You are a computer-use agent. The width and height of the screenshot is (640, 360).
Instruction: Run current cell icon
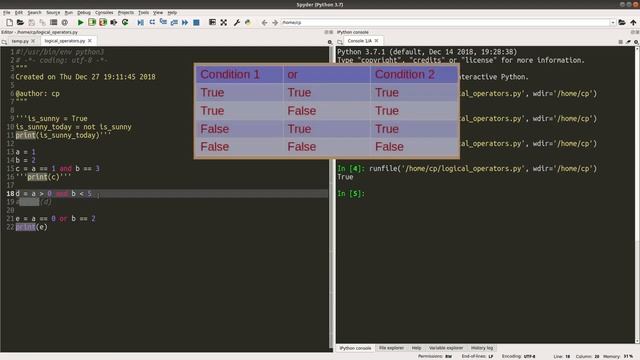pos(92,22)
